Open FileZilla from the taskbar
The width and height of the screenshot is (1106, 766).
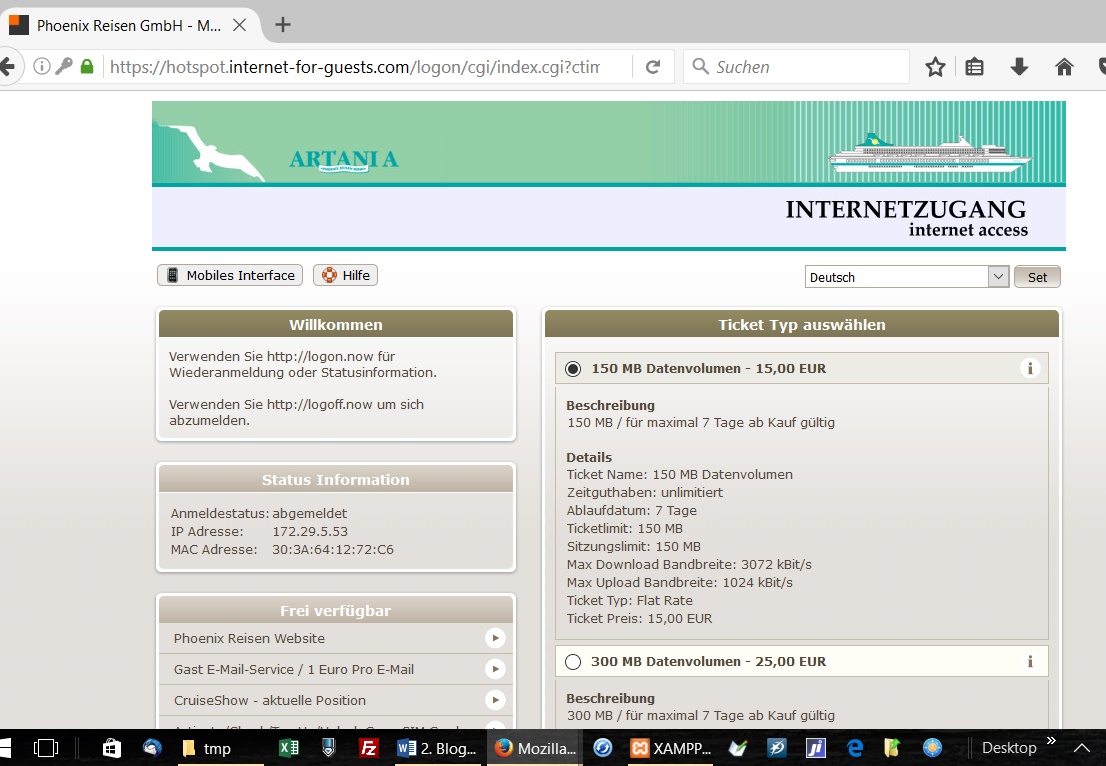[369, 748]
